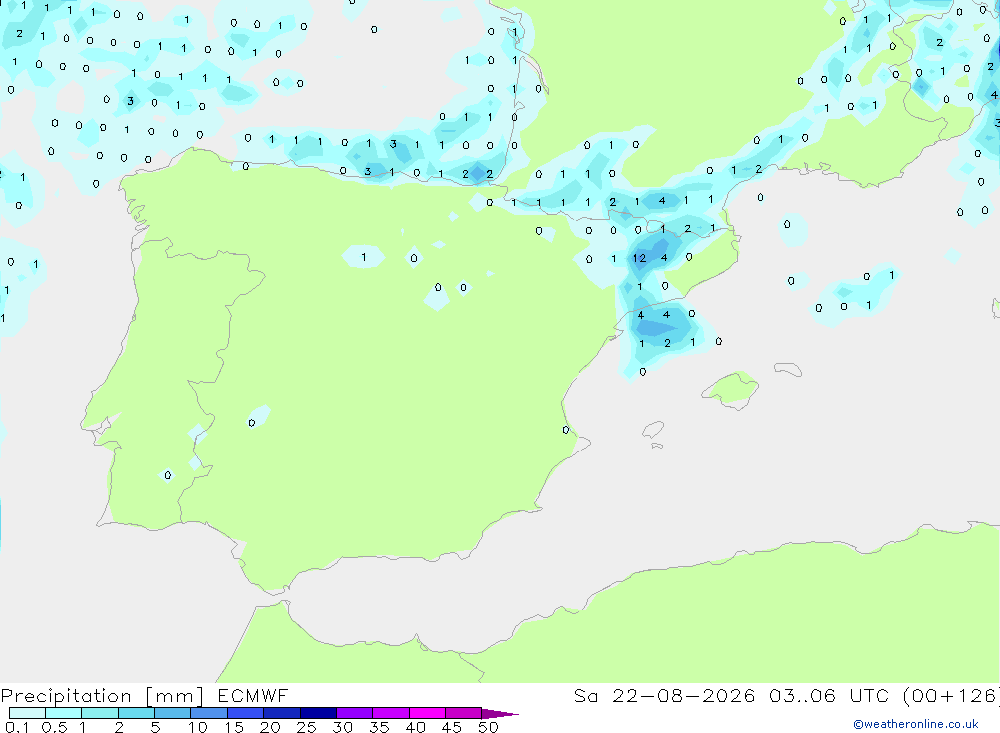Click the arrow tip beyond 50 on legend

501,713
